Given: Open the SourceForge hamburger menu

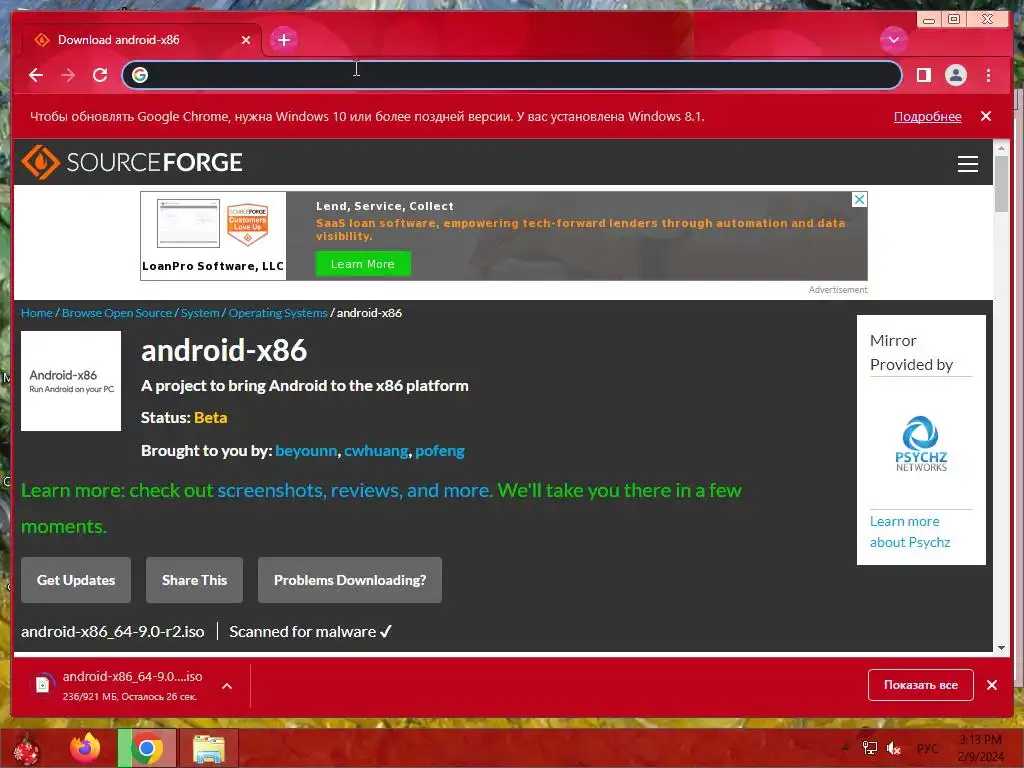Looking at the screenshot, I should (967, 163).
